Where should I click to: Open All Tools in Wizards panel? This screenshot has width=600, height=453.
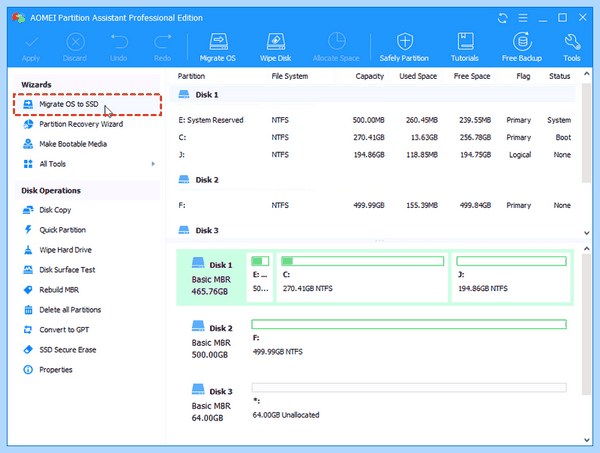point(52,164)
